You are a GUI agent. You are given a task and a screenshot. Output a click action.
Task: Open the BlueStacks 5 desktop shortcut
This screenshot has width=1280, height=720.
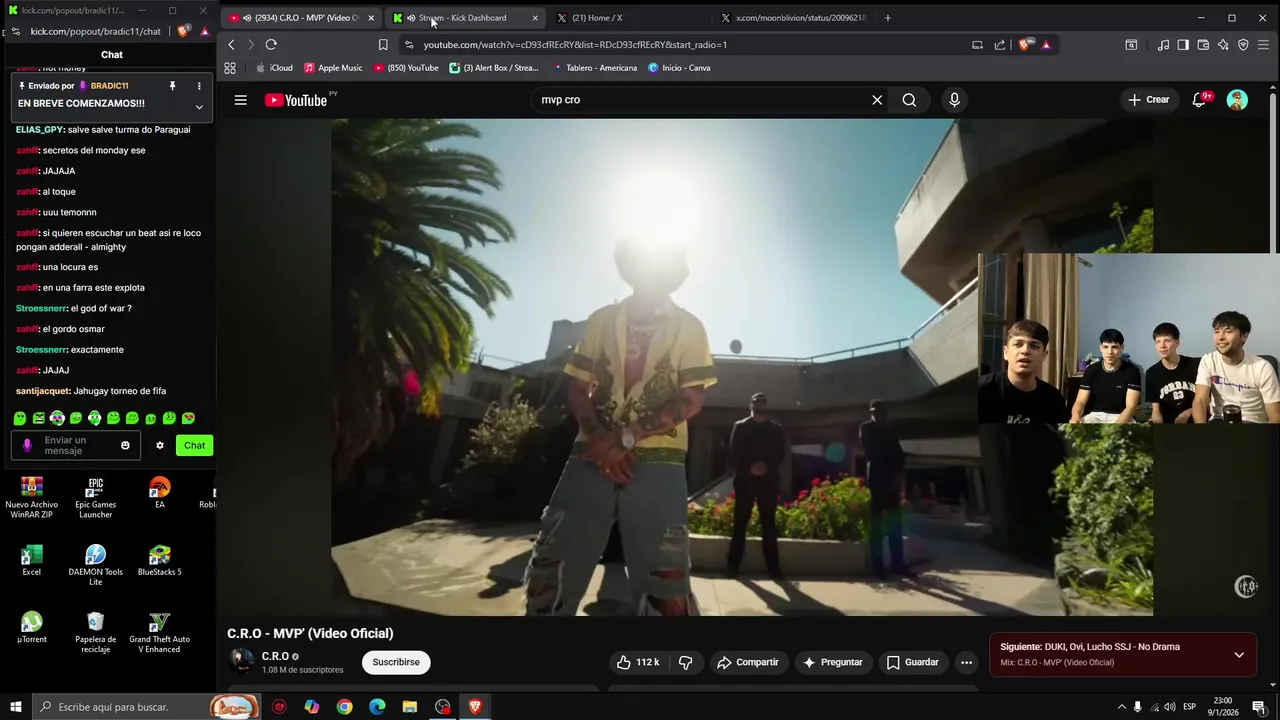point(159,561)
